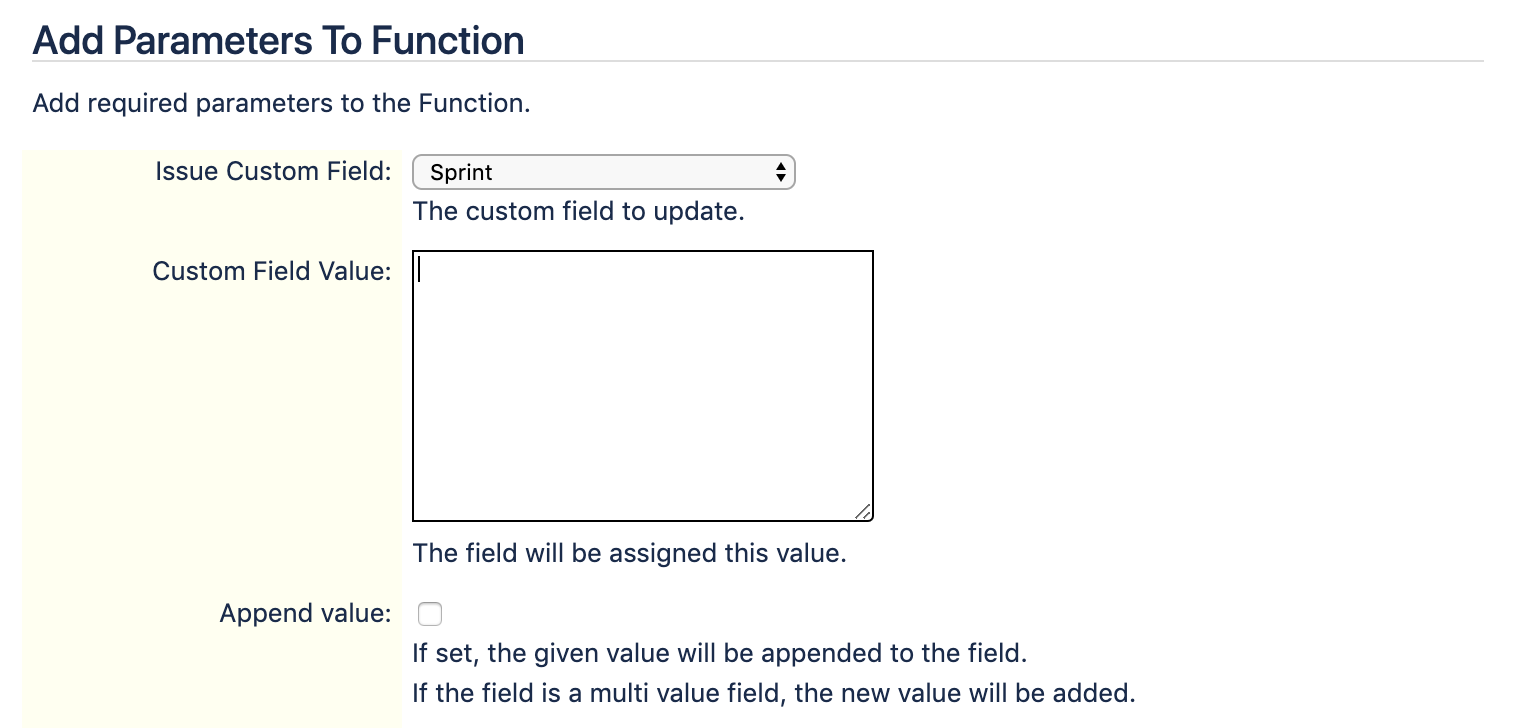
Task: Click the "Add required parameters to the Function." text
Action: tap(282, 103)
